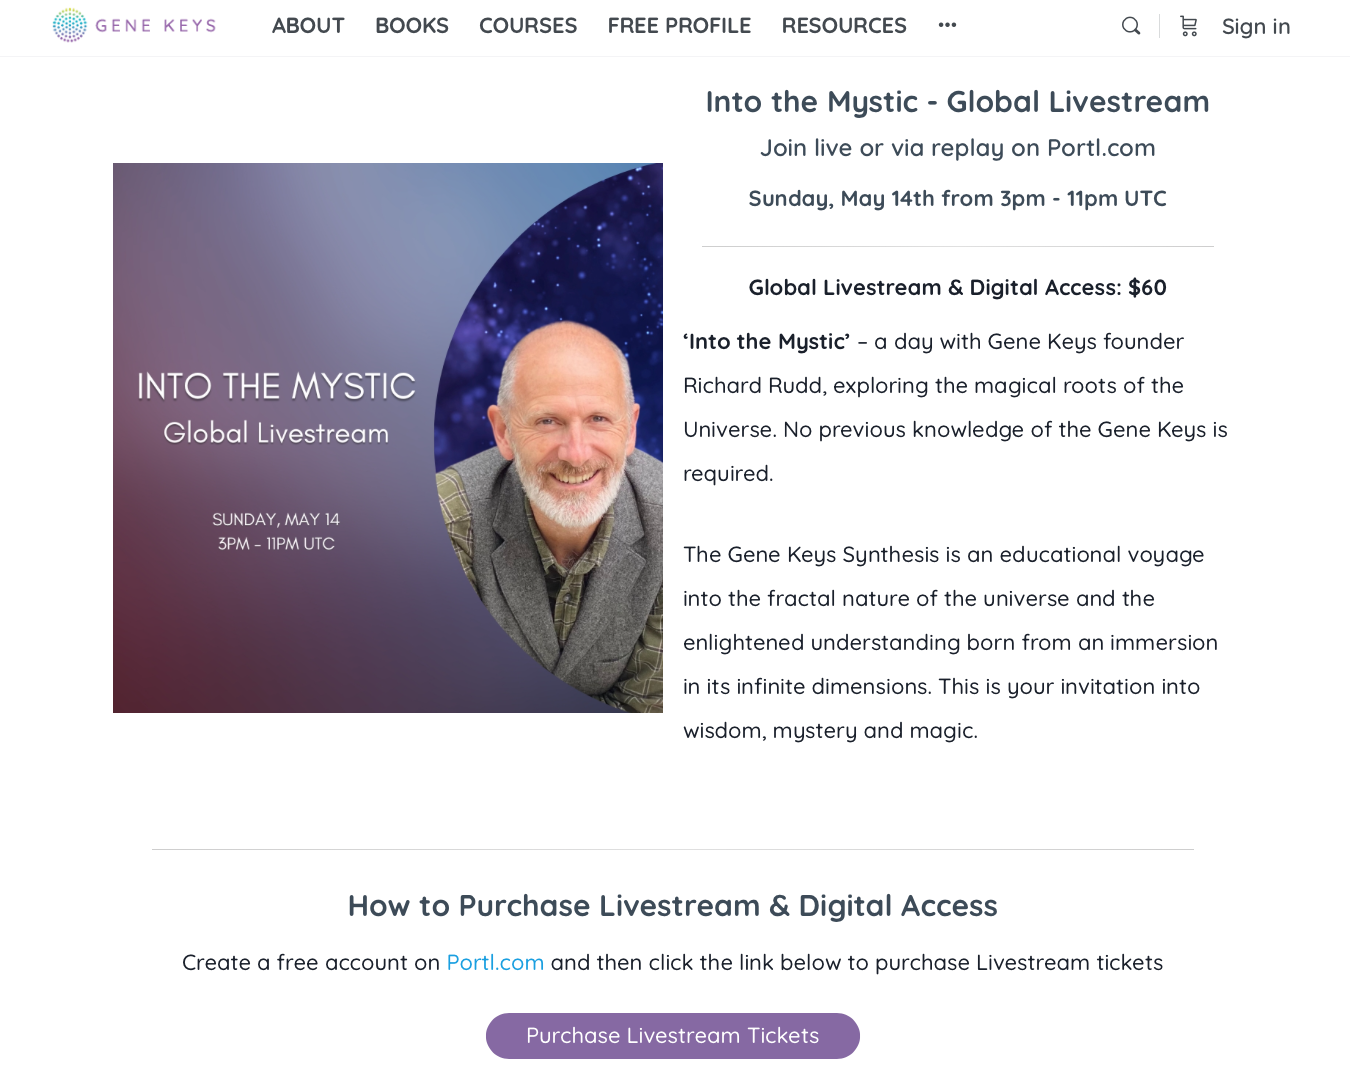Image resolution: width=1350 pixels, height=1080 pixels.
Task: Click the Sunday May 14th date line
Action: pyautogui.click(x=958, y=199)
